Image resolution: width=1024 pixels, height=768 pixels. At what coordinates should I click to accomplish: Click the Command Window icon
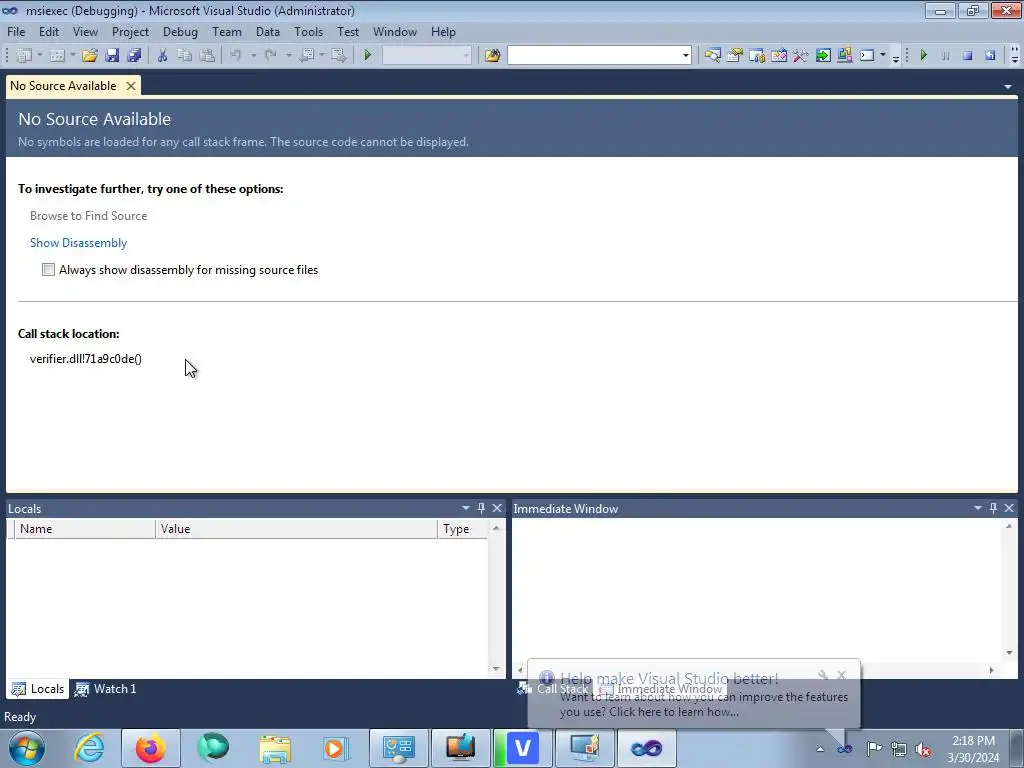867,56
